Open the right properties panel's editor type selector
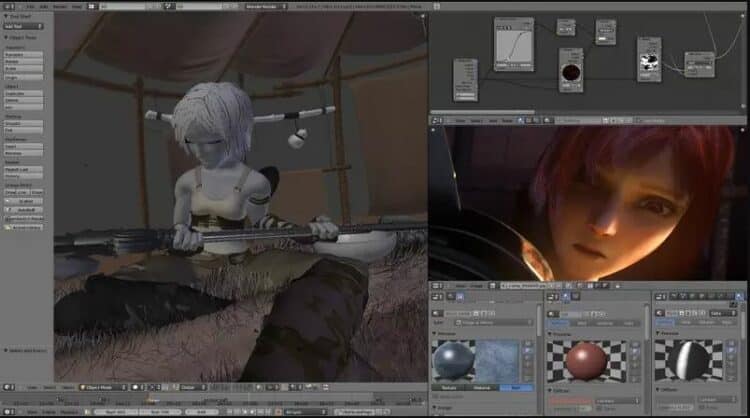The image size is (750, 418). pos(661,297)
